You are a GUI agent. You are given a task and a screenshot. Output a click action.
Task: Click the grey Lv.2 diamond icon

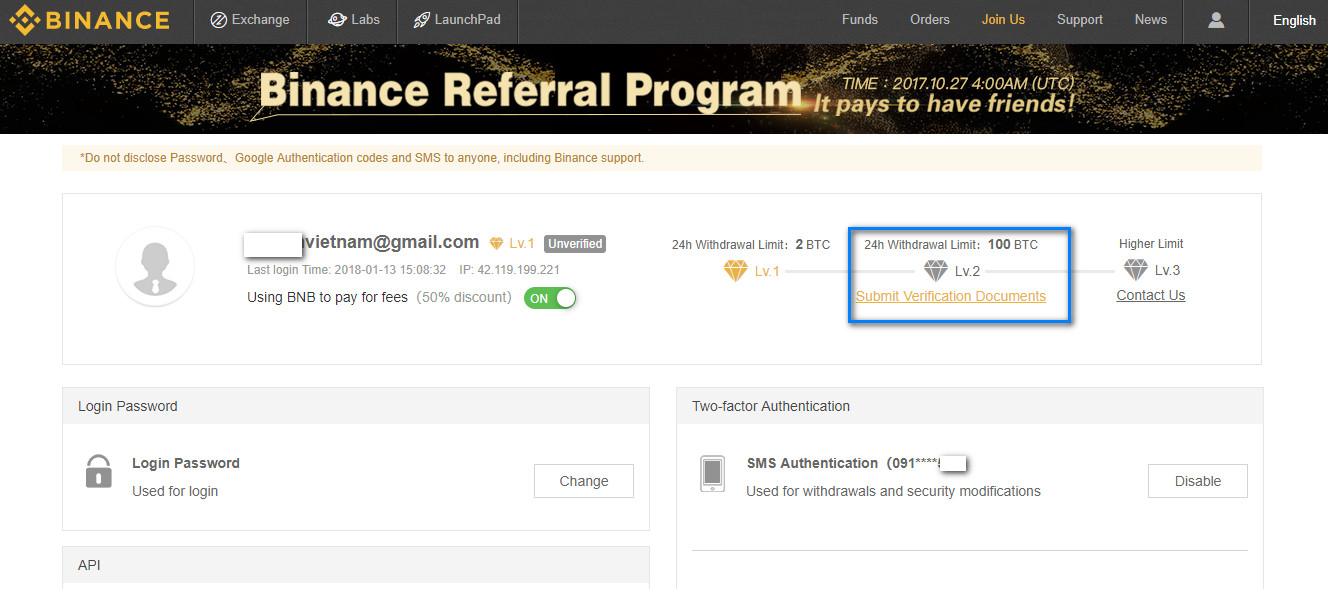click(935, 271)
